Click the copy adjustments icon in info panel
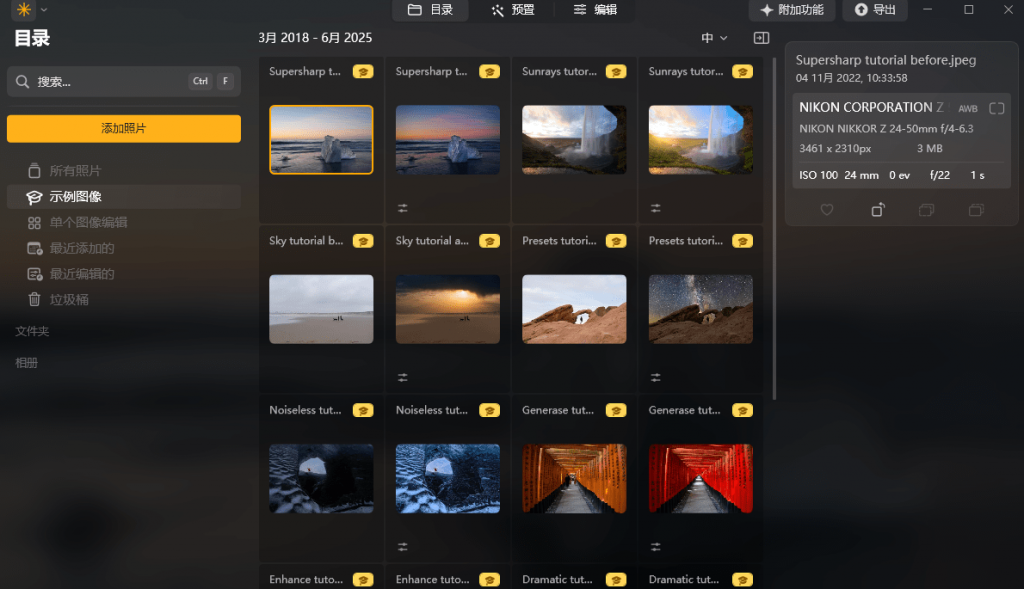This screenshot has width=1024, height=589. (x=926, y=210)
